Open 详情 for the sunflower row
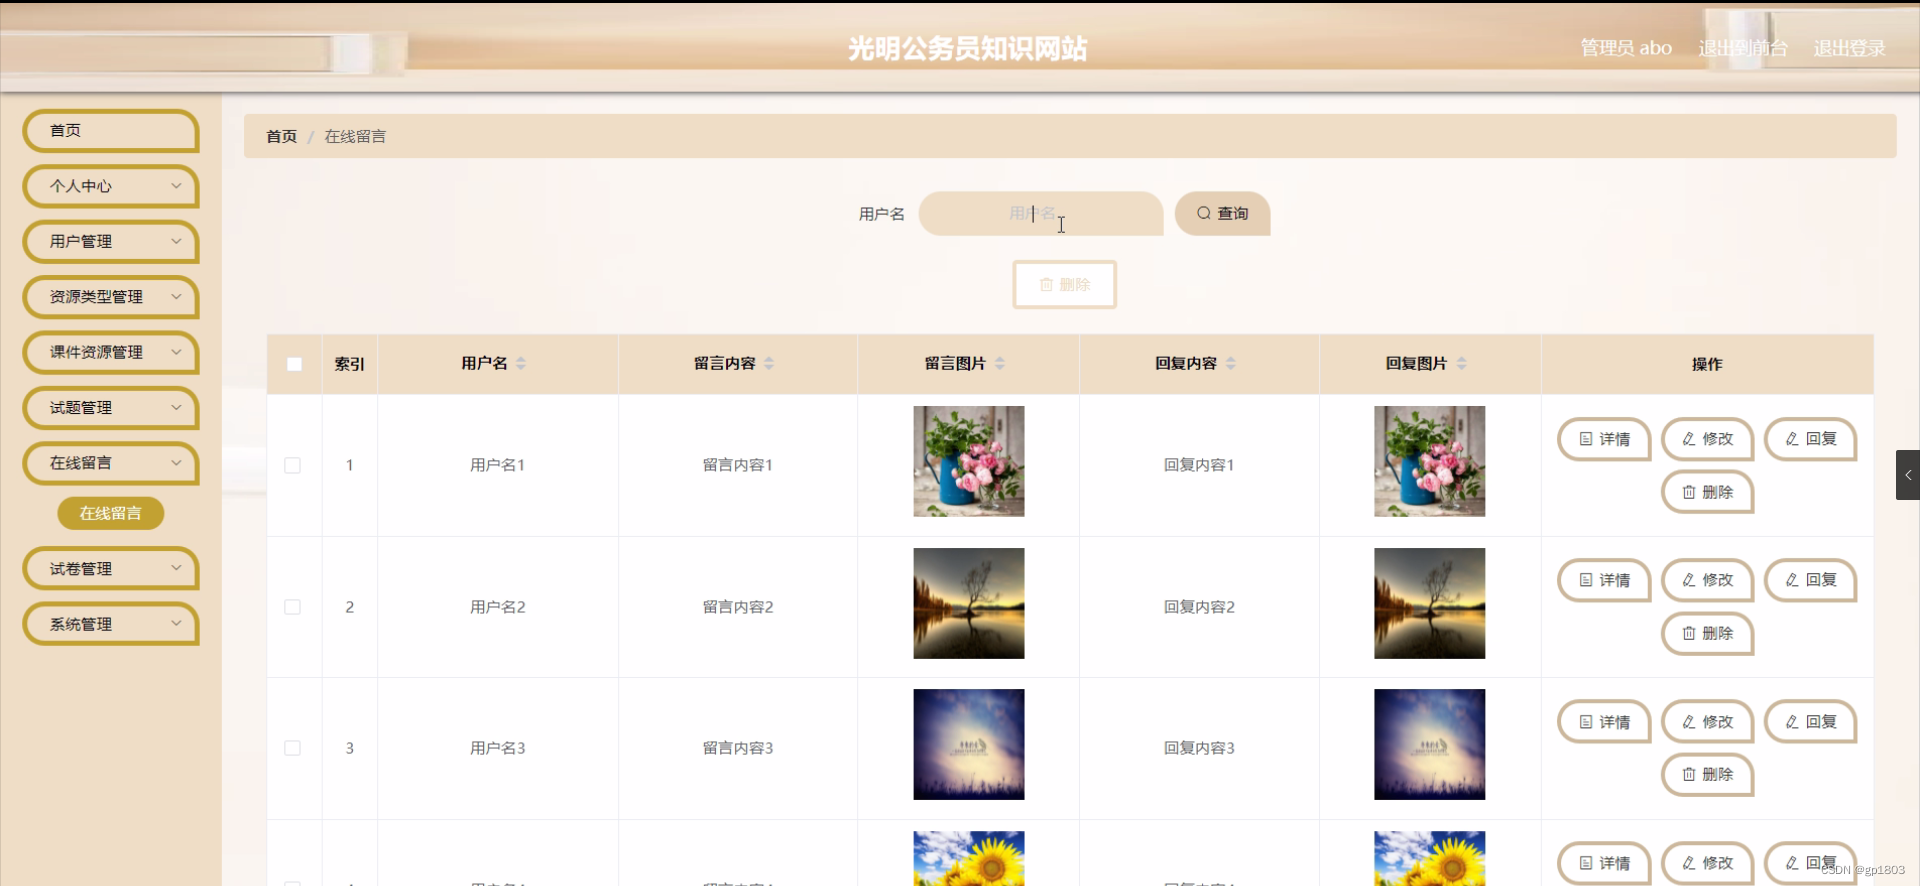Image resolution: width=1920 pixels, height=886 pixels. click(1604, 863)
